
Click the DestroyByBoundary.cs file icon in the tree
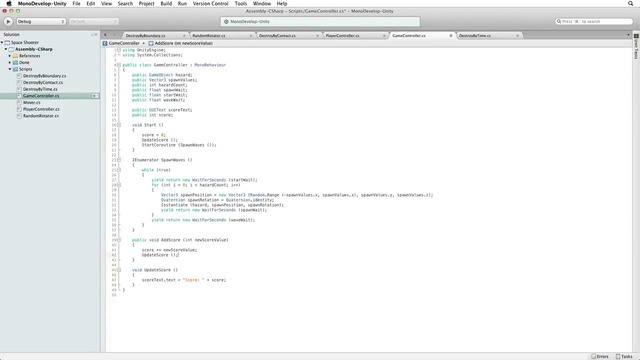(x=19, y=76)
